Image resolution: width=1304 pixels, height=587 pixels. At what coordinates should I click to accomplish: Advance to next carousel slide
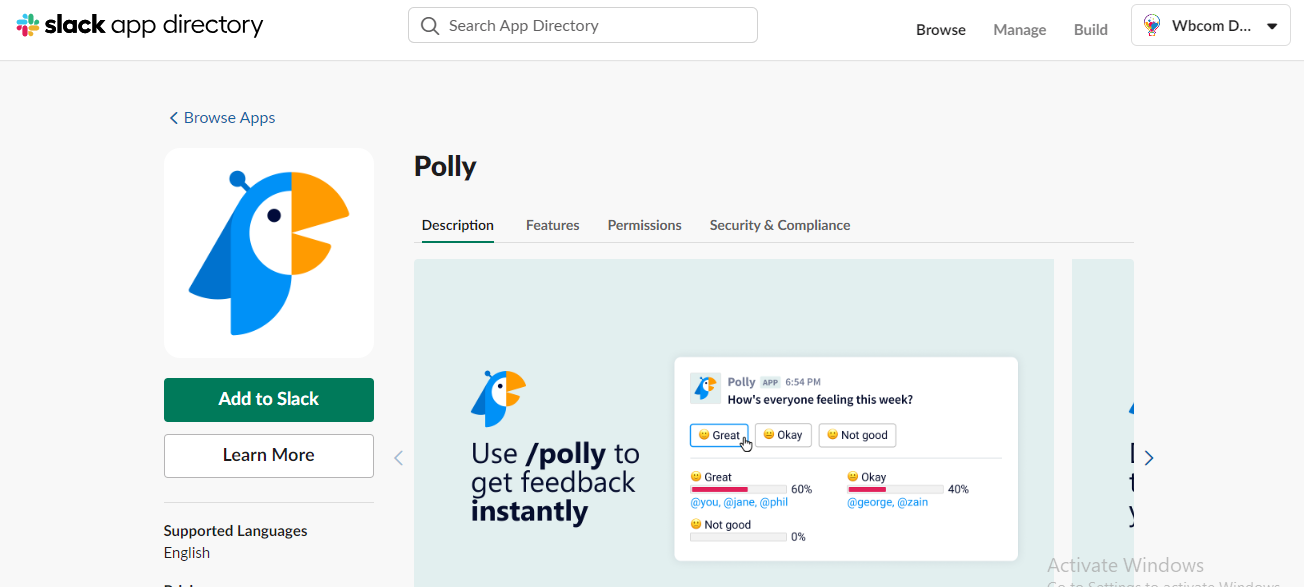click(1149, 458)
